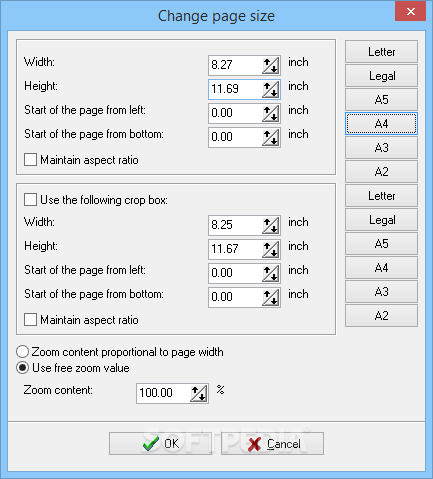Viewport: 433px width, 479px height.
Task: Click the Cancel button
Action: point(272,444)
